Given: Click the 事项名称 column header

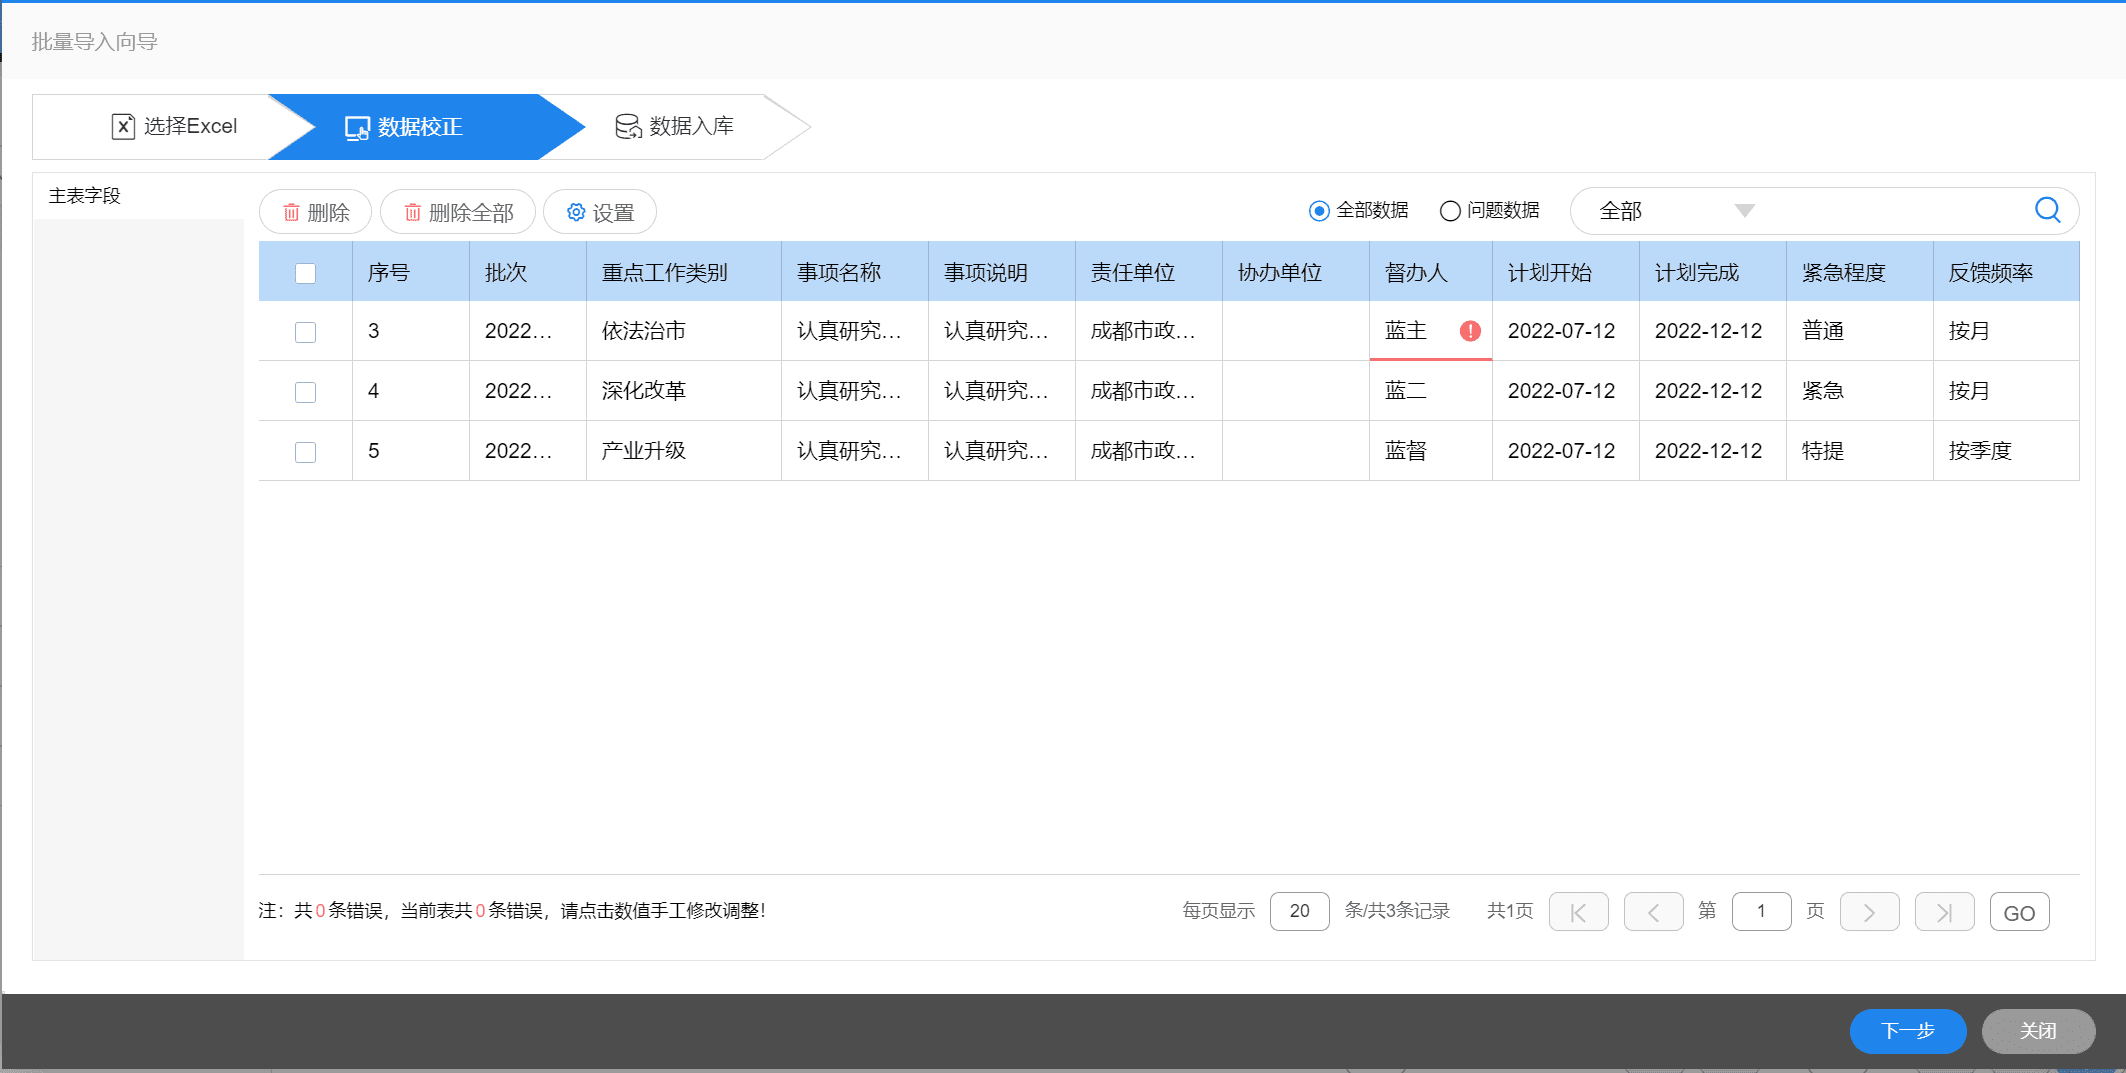Looking at the screenshot, I should click(x=855, y=272).
